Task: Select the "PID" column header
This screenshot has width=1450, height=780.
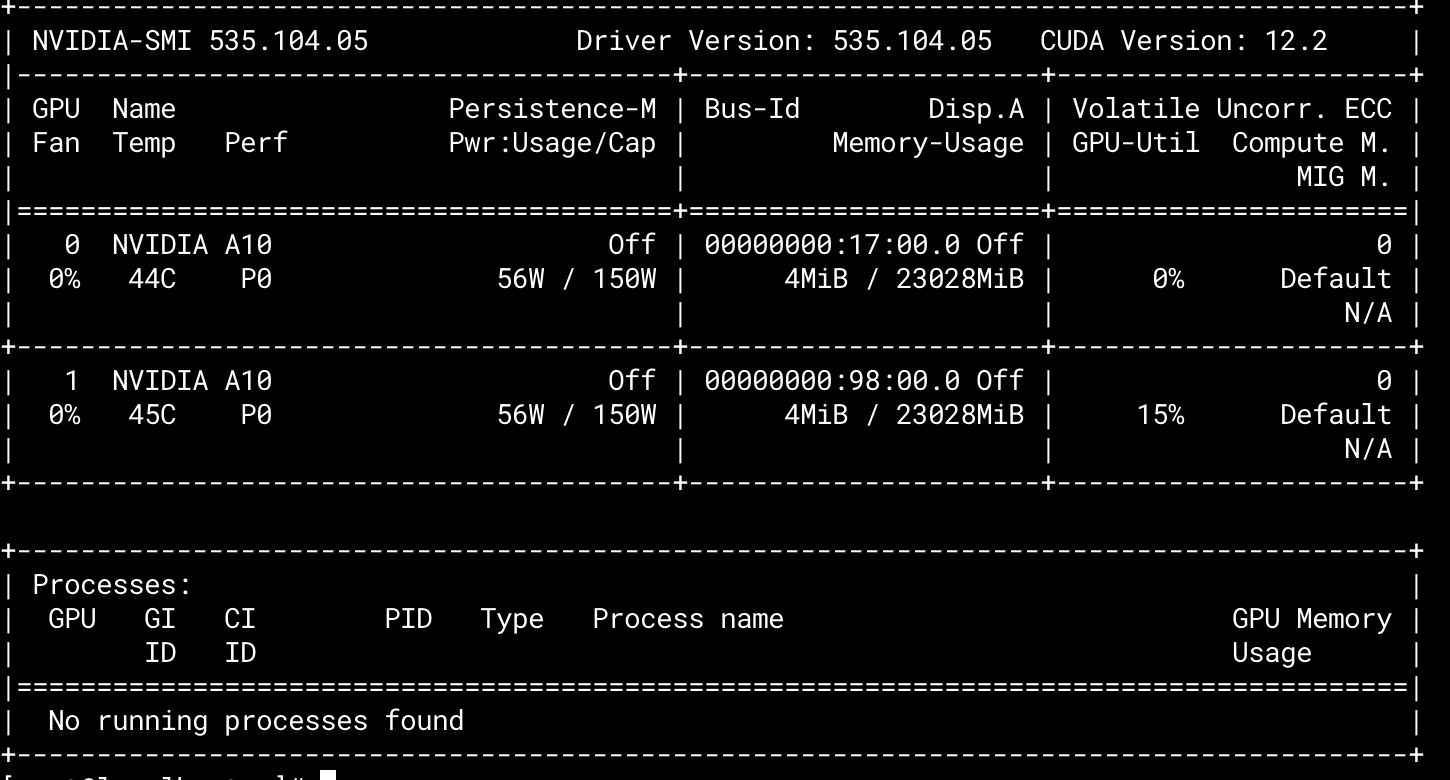Action: [408, 619]
